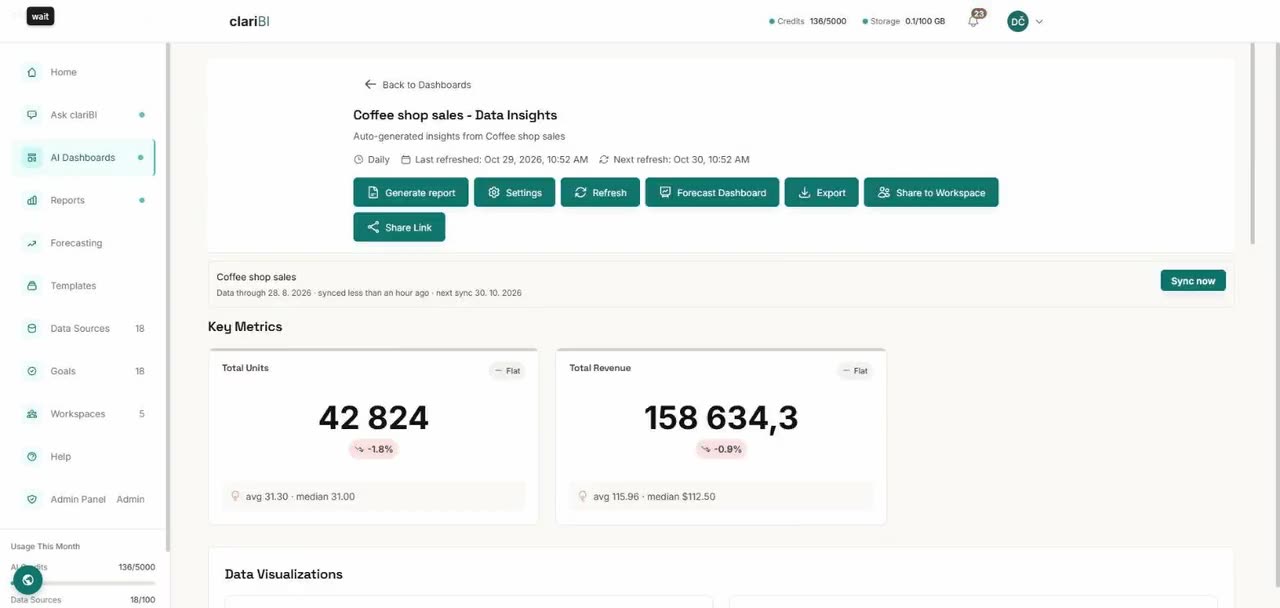Click the Sync now button
The image size is (1280, 608).
tap(1193, 281)
